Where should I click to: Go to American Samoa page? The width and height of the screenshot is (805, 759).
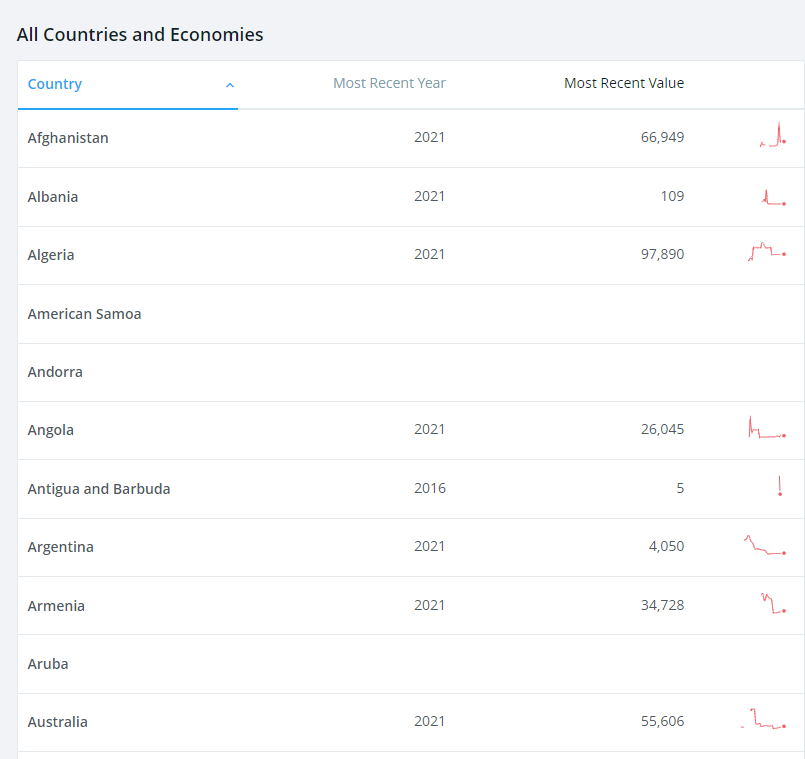pos(84,314)
